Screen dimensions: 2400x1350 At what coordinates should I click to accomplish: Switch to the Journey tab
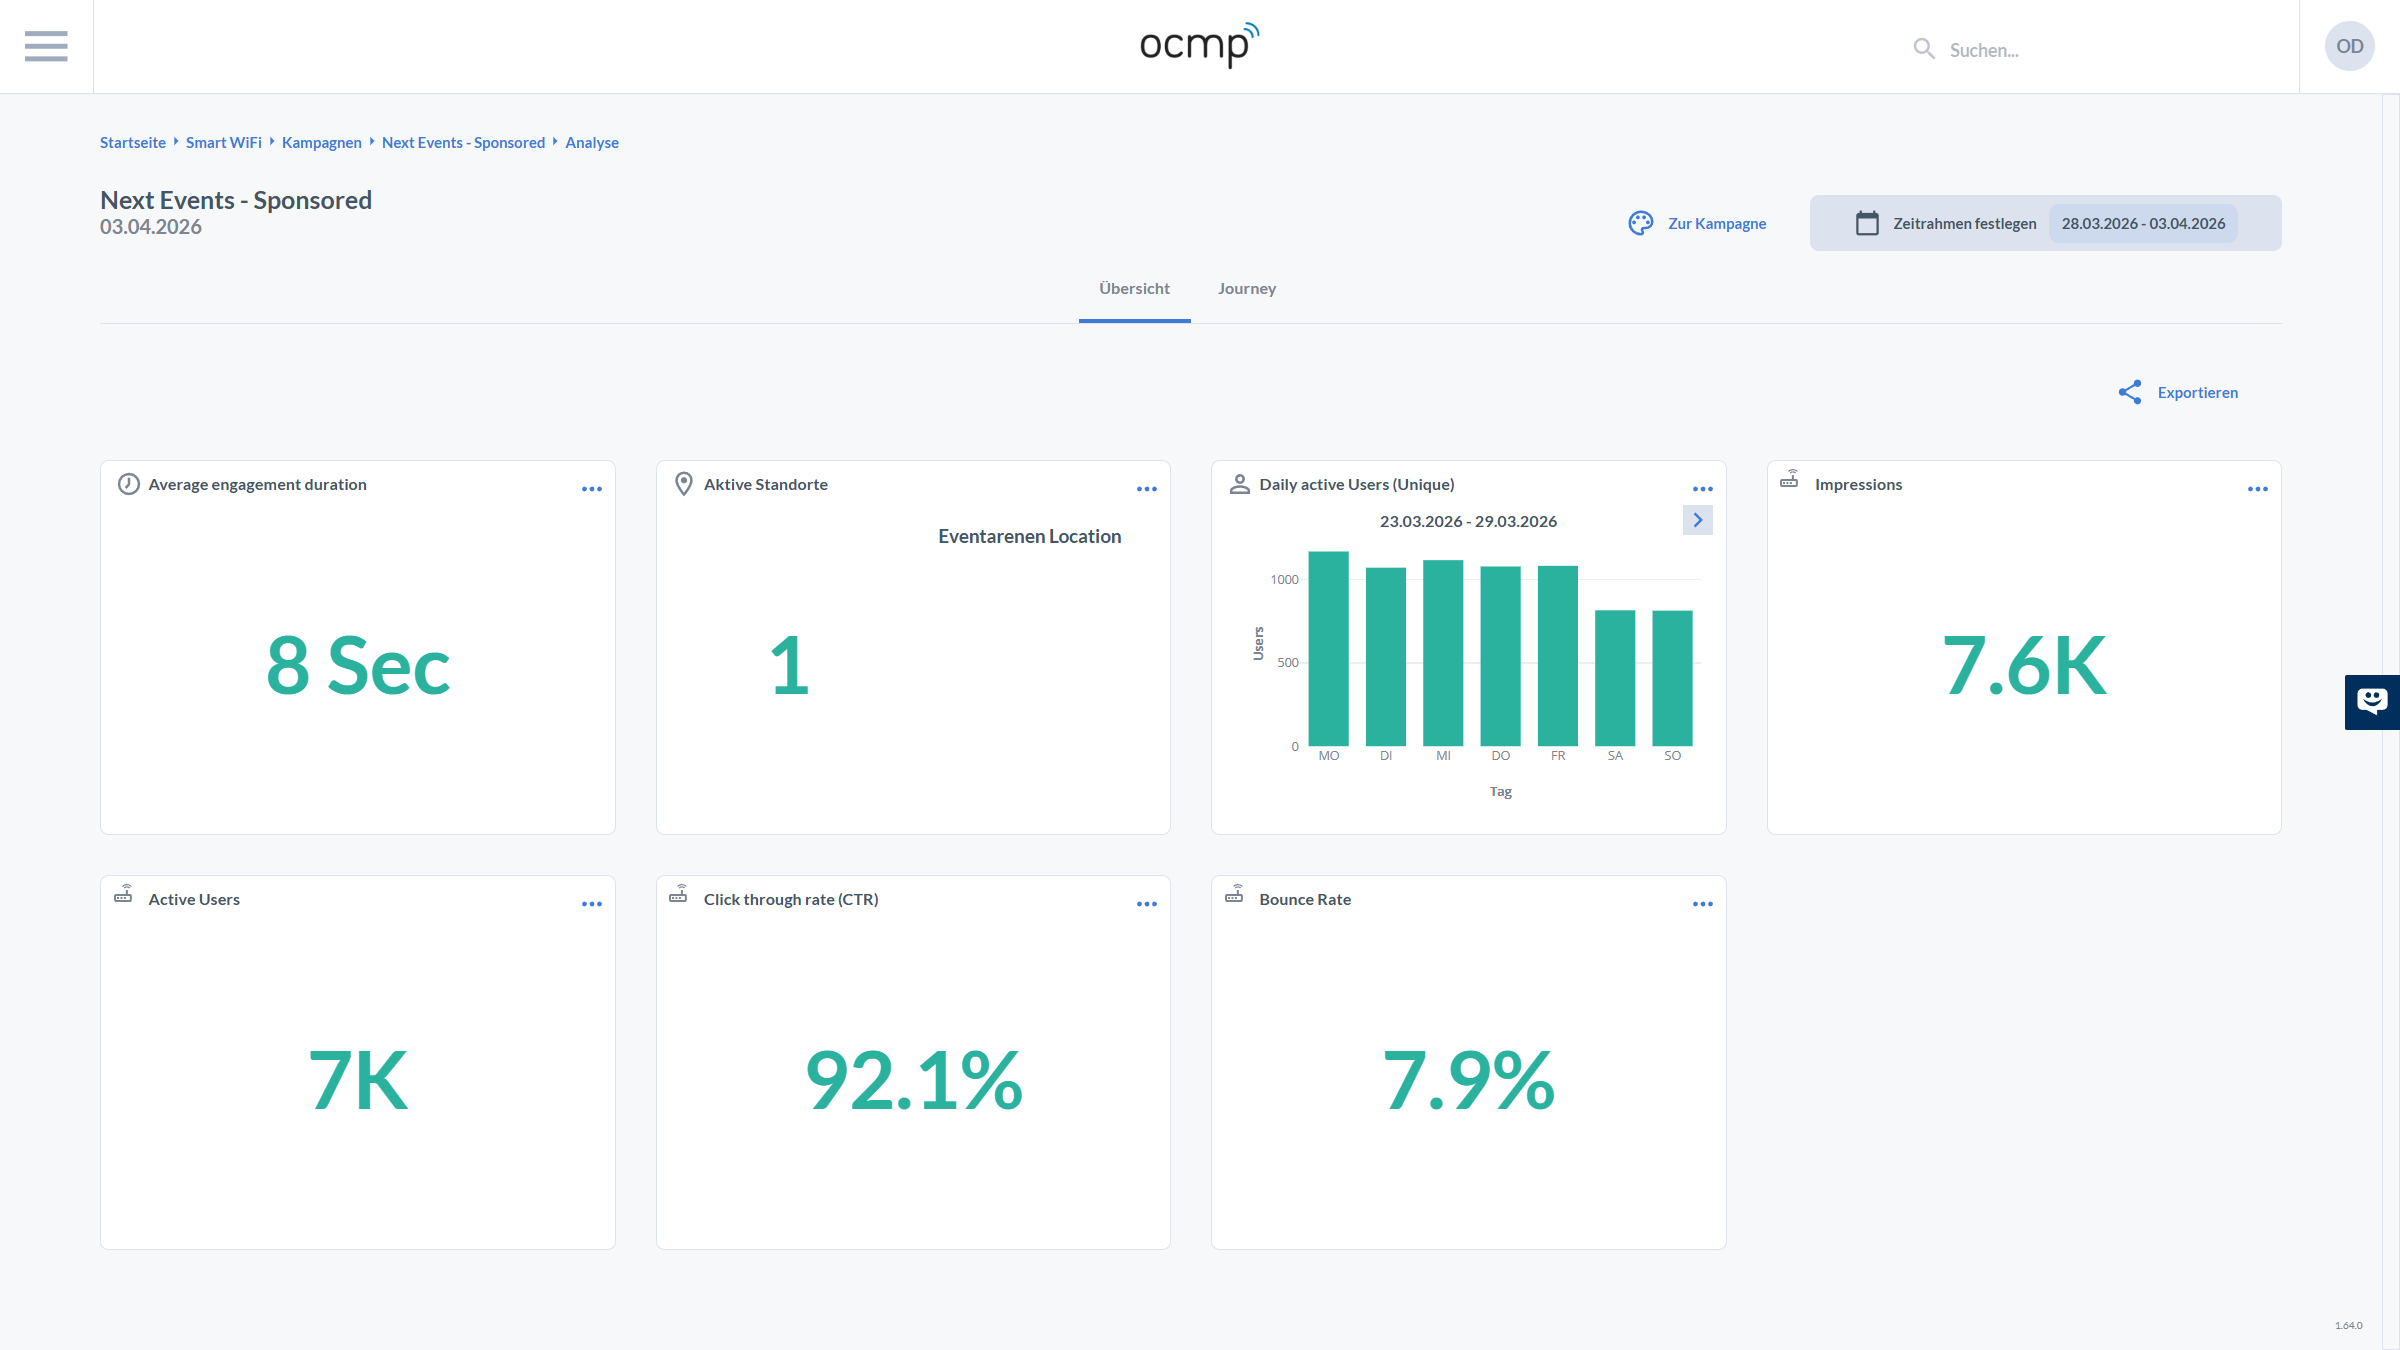click(1246, 289)
